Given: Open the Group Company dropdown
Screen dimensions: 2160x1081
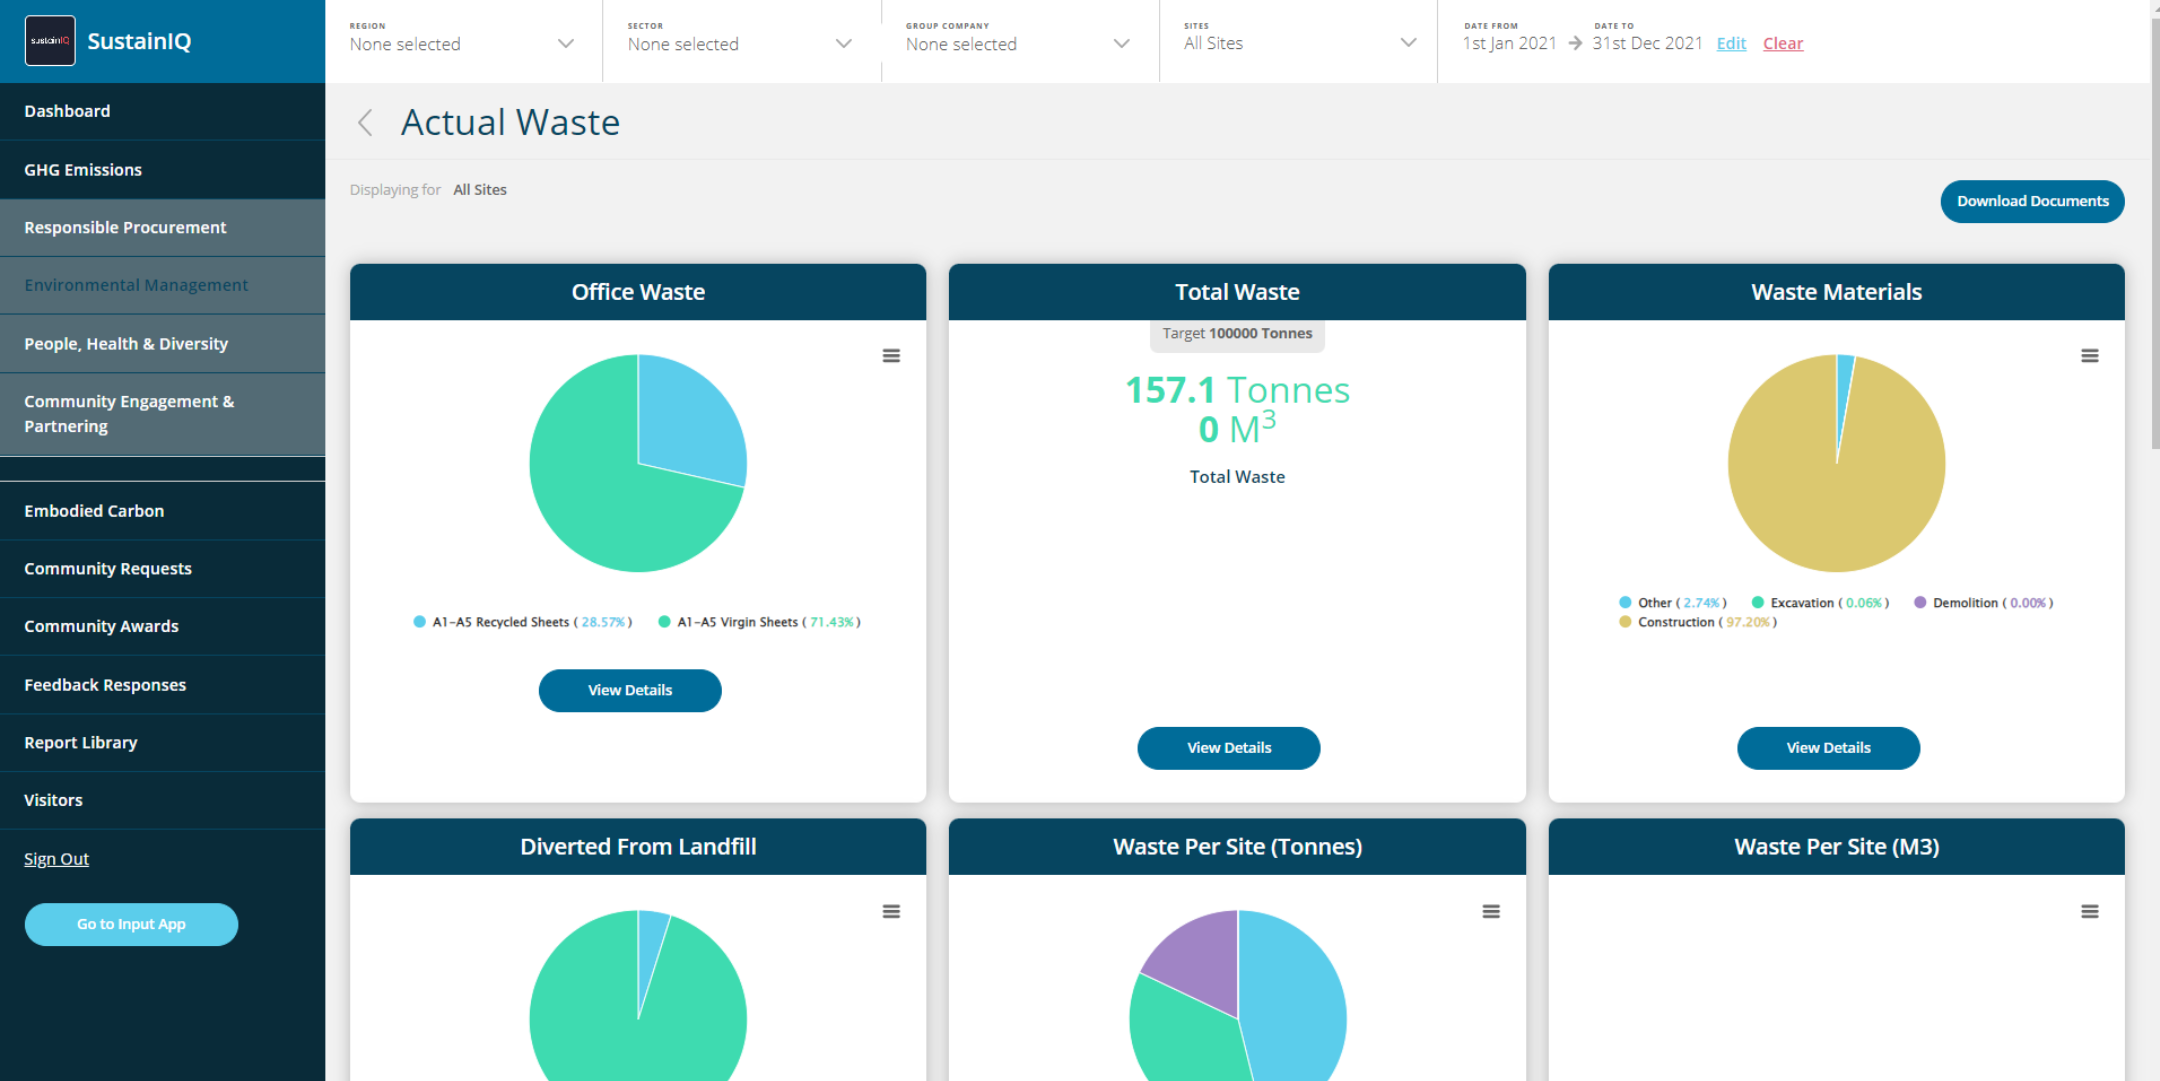Looking at the screenshot, I should (1019, 42).
